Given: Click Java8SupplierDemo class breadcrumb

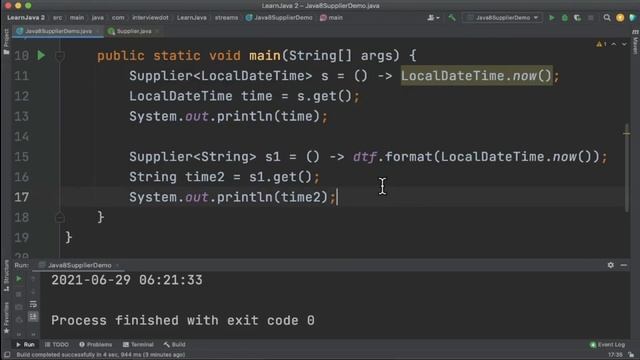Looking at the screenshot, I should [x=279, y=18].
